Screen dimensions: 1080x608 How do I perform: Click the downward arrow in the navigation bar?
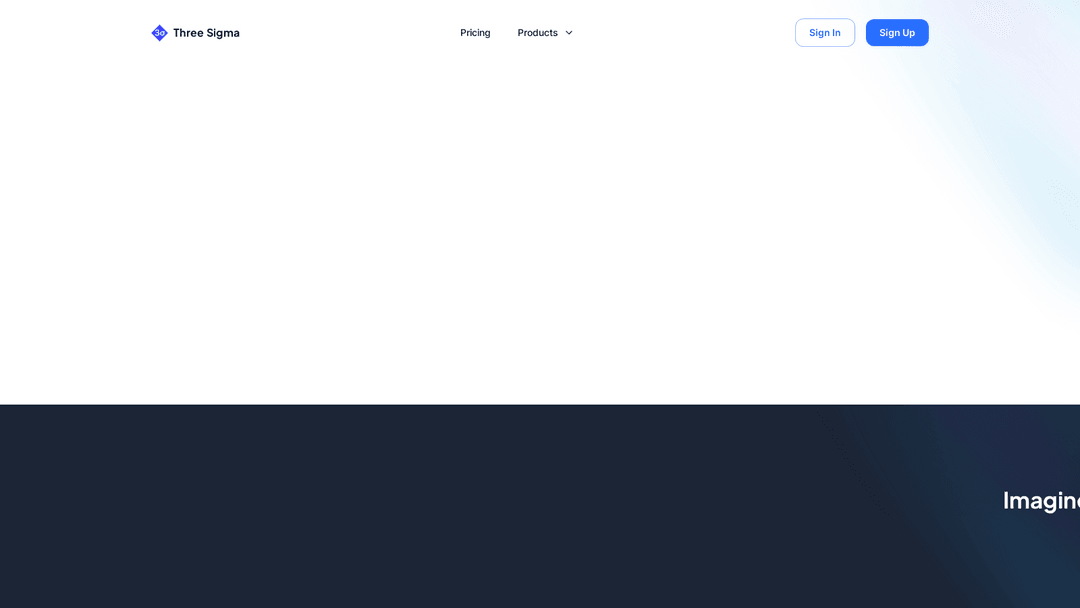coord(569,33)
